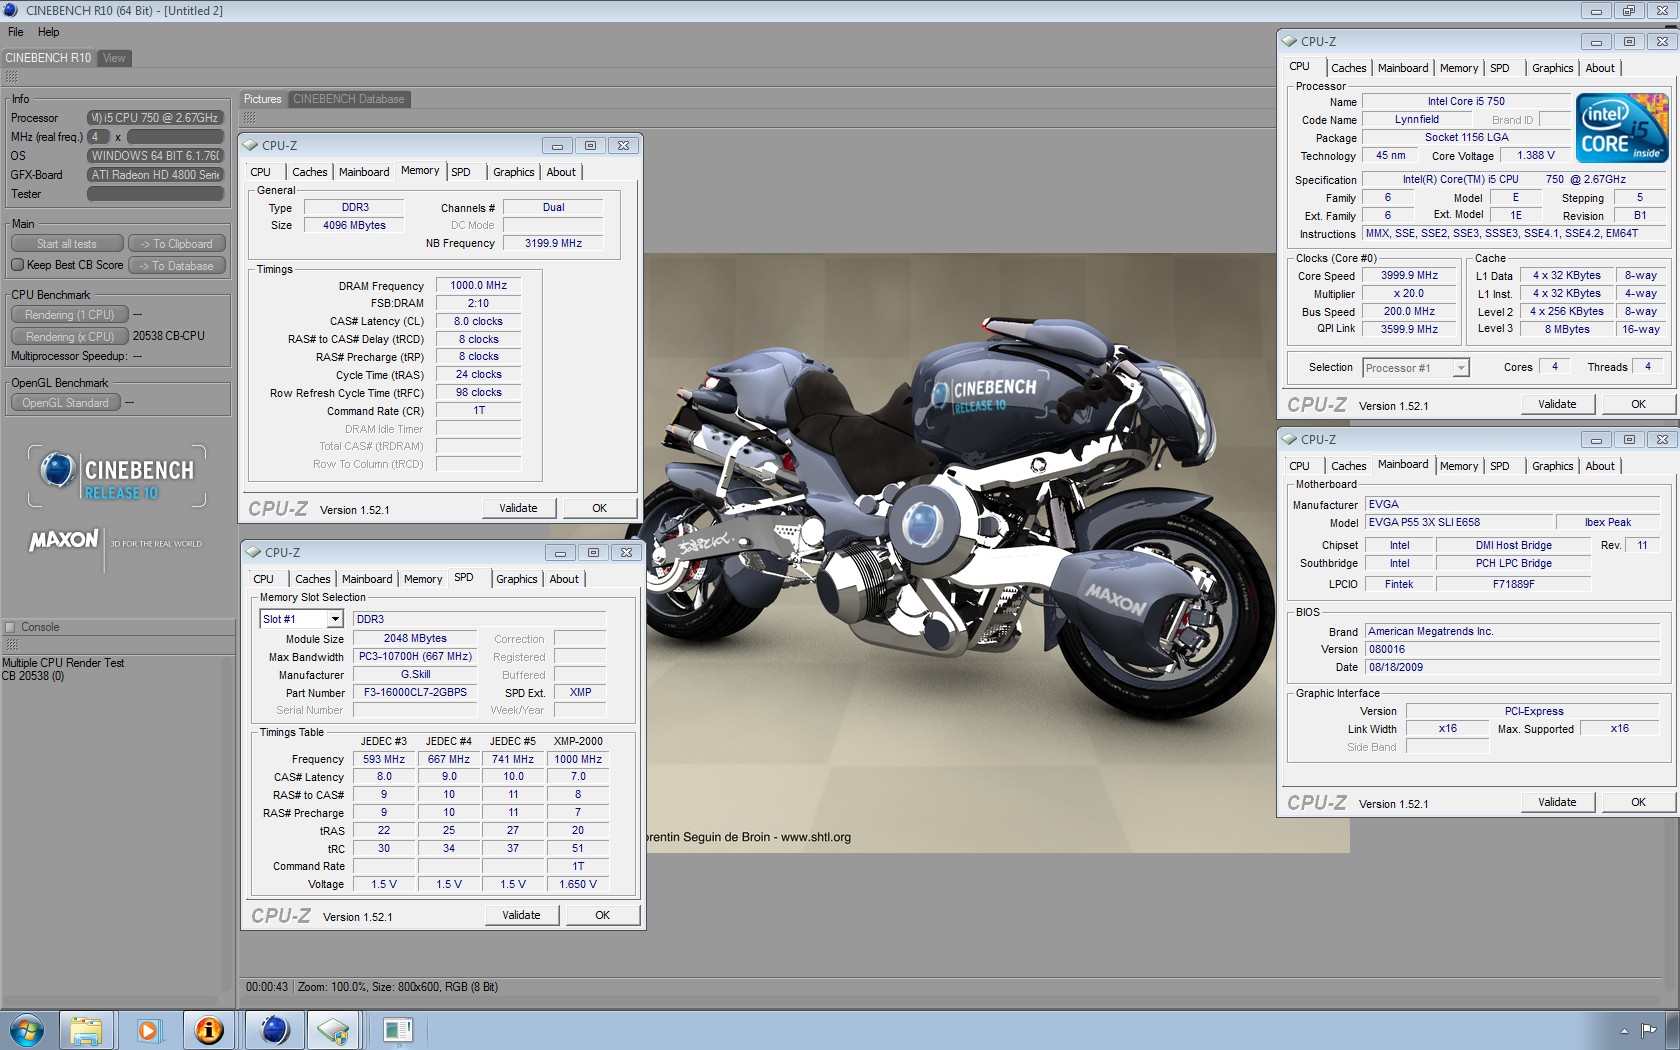Image resolution: width=1680 pixels, height=1050 pixels.
Task: Click the "3999.9 MHz" core speed value
Action: coord(1409,275)
